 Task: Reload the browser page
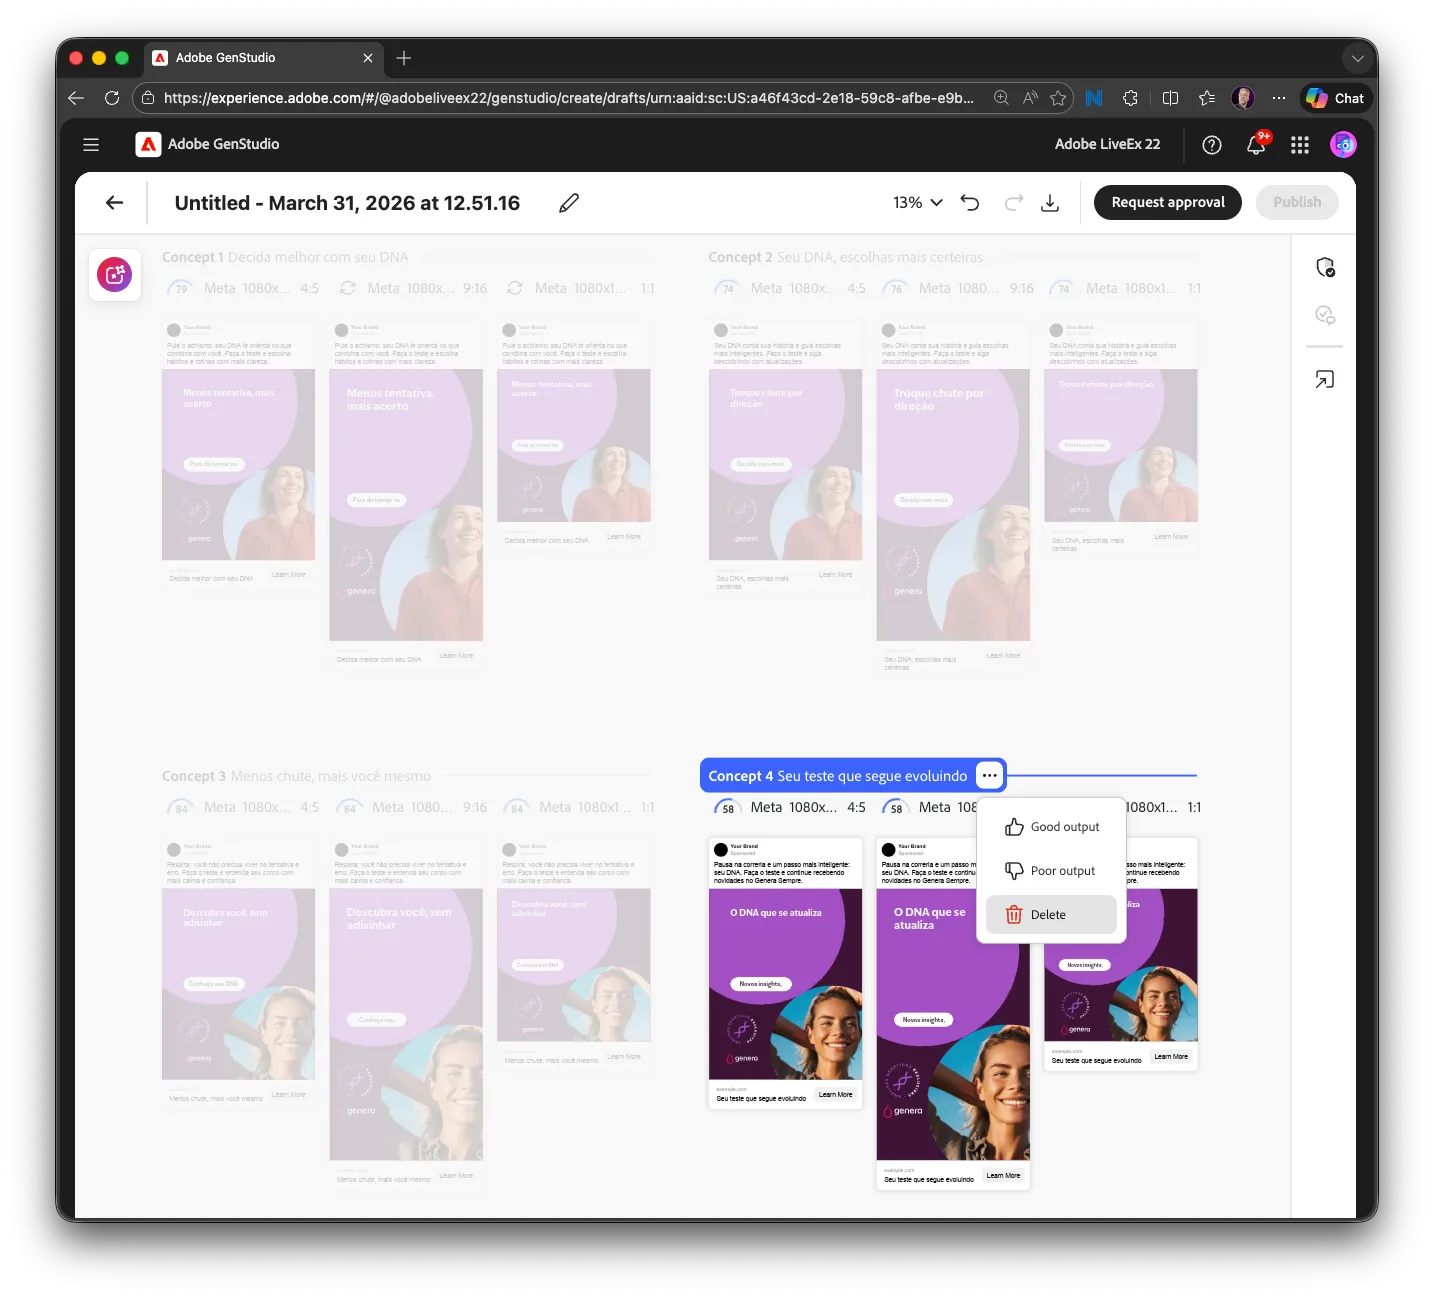(112, 98)
